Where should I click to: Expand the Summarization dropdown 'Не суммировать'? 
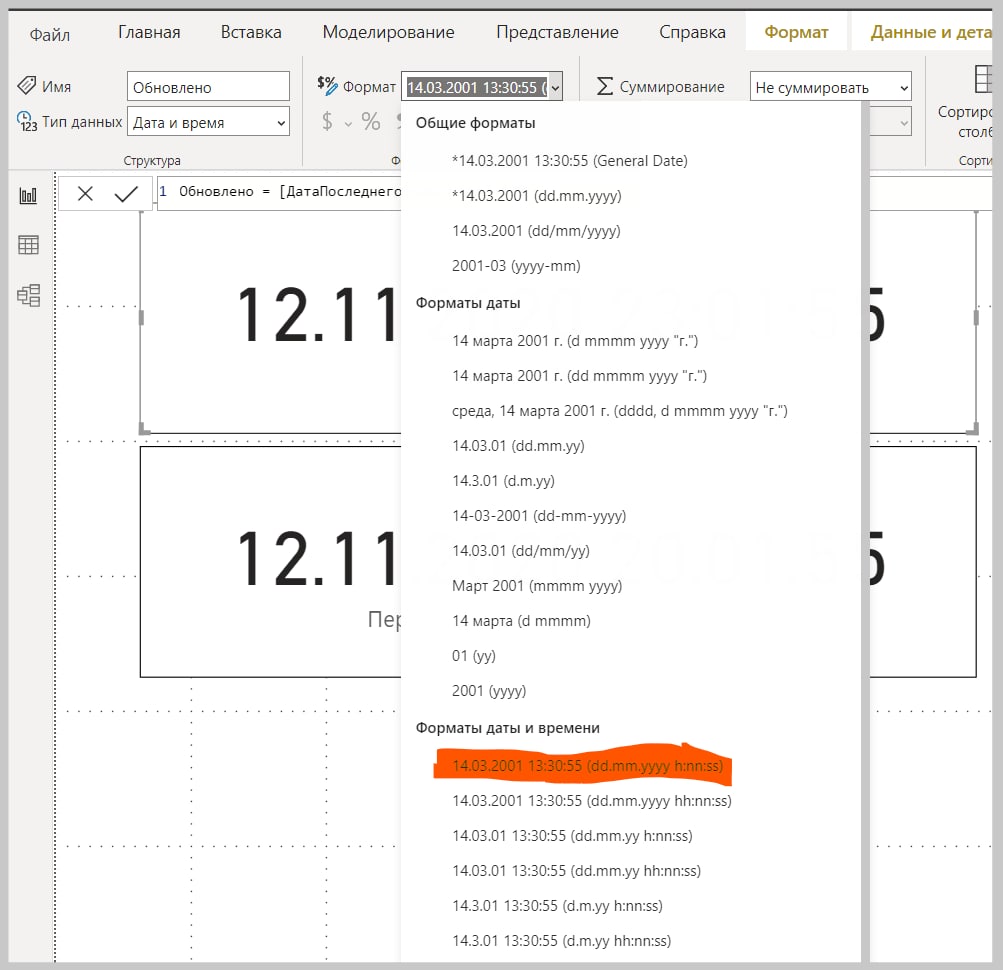[x=831, y=88]
